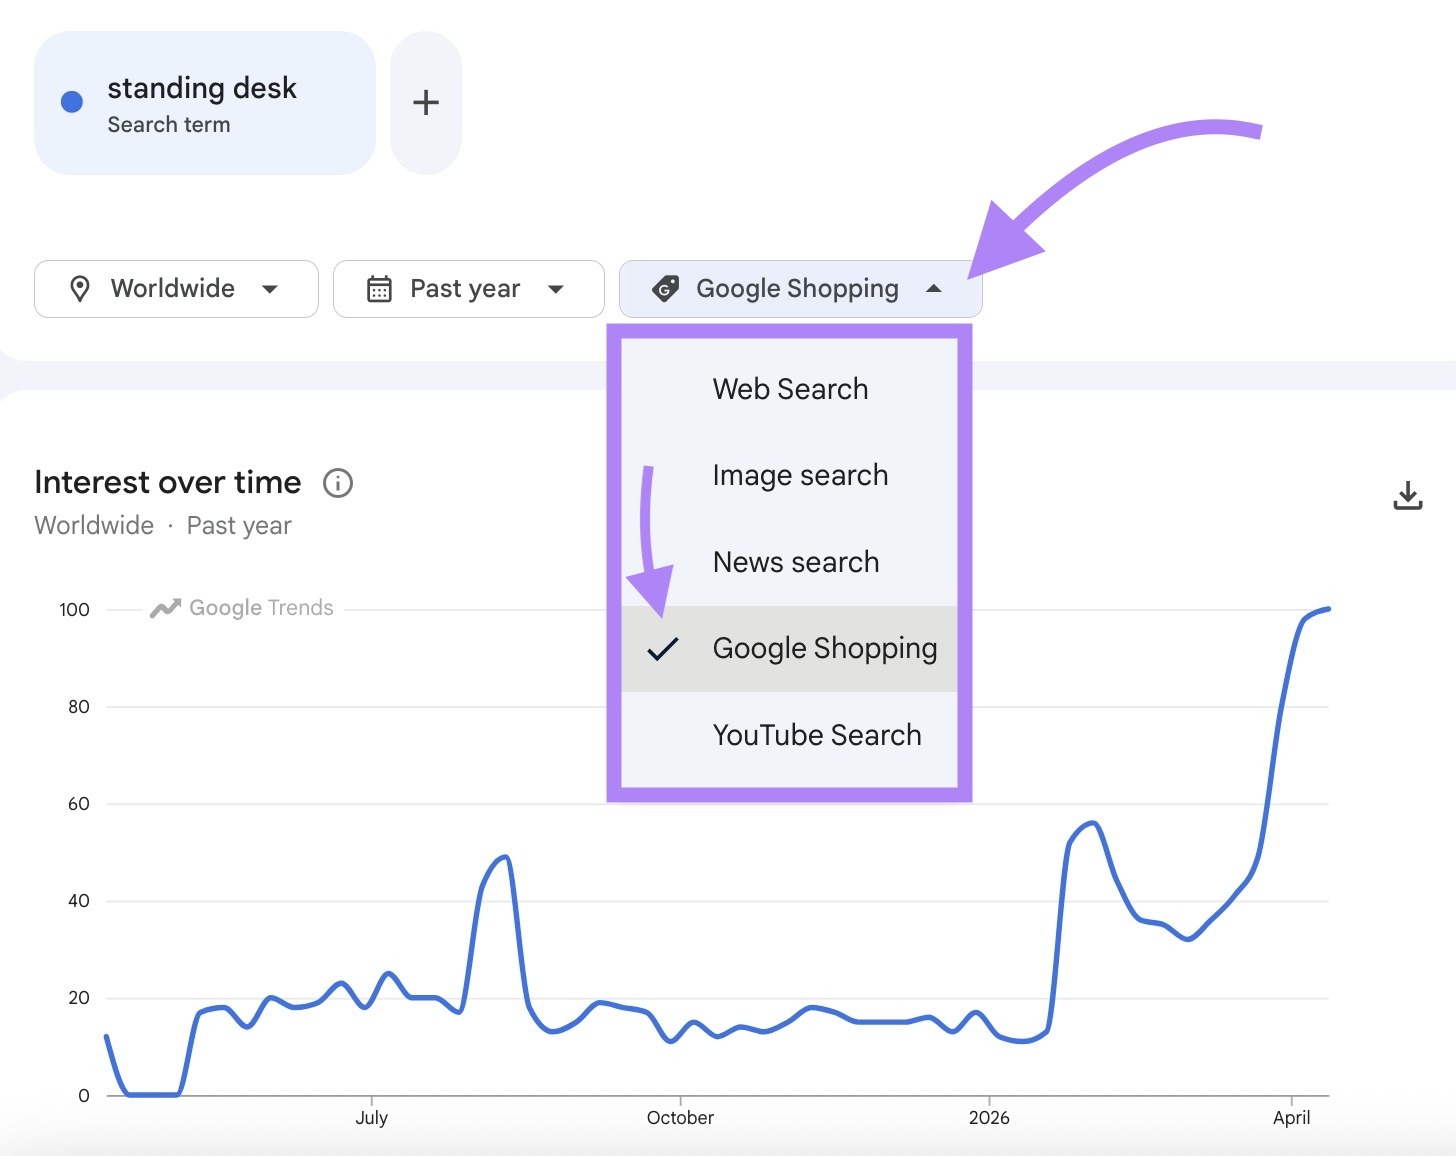This screenshot has width=1456, height=1156.
Task: Click the blue dot beside standing desk
Action: [x=71, y=101]
